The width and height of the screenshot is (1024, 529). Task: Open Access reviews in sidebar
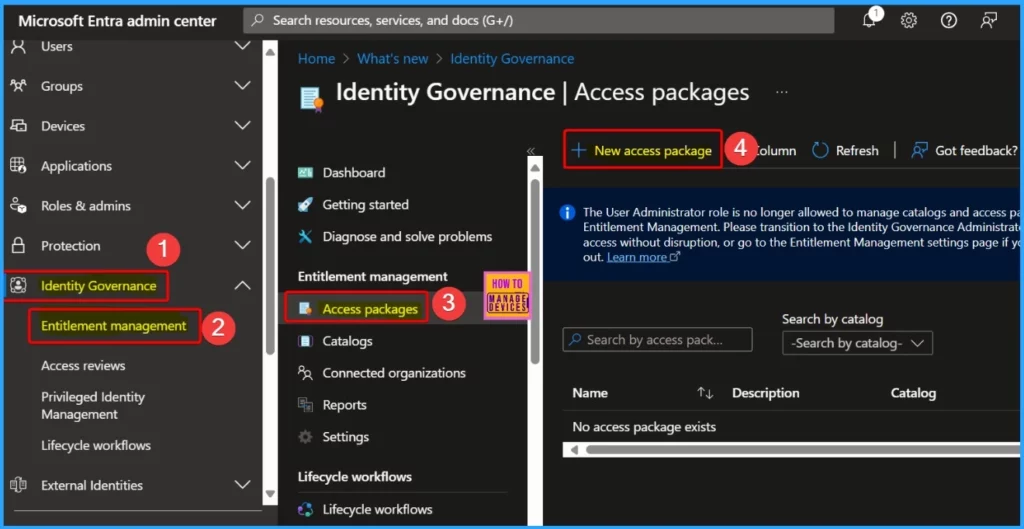(83, 366)
